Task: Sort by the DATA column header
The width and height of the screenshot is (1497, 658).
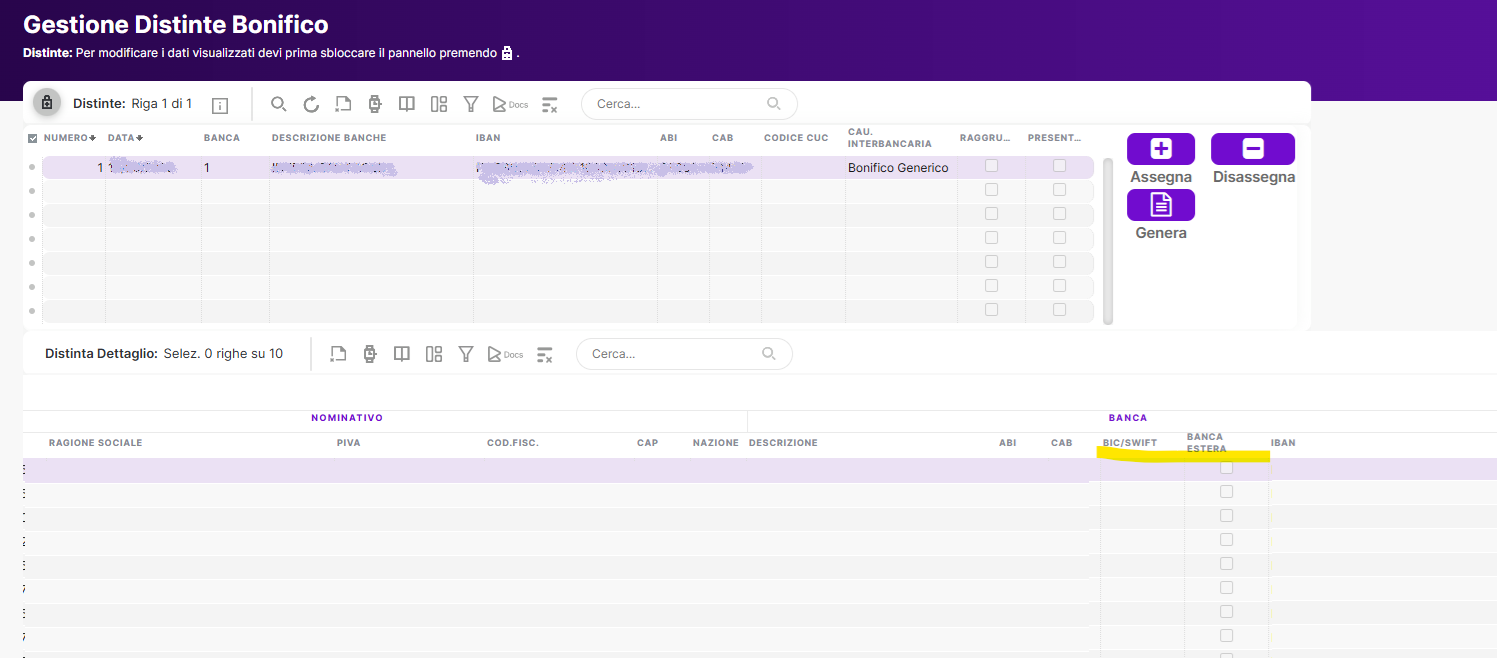Action: (x=125, y=138)
